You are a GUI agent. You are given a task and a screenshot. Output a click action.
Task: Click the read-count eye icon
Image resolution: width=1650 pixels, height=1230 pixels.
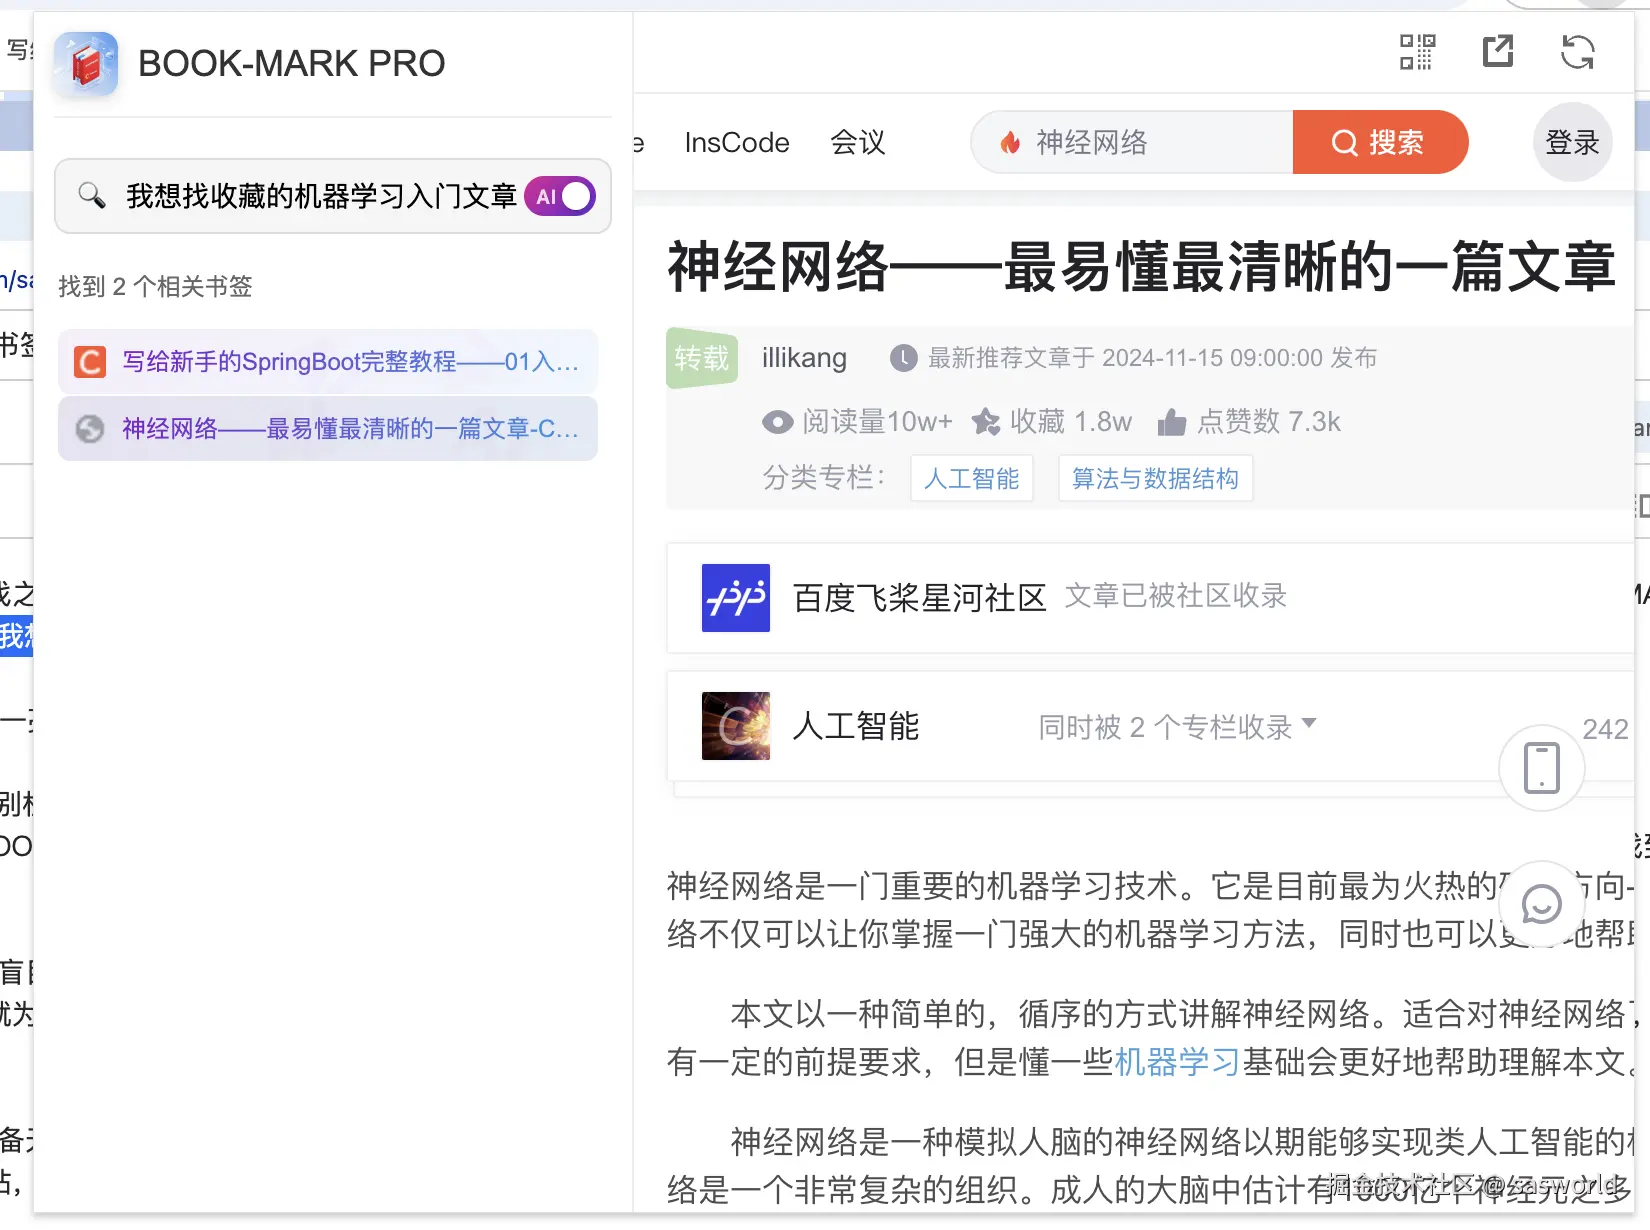777,421
